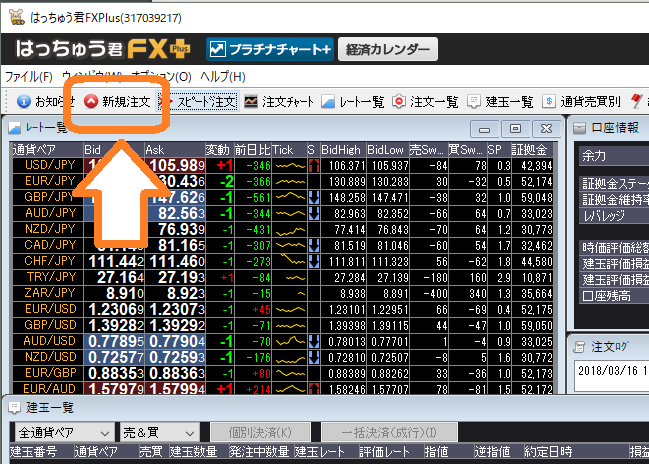Click the EUR/GBP Bid price 0.88353
This screenshot has height=464, width=649.
click(x=114, y=373)
